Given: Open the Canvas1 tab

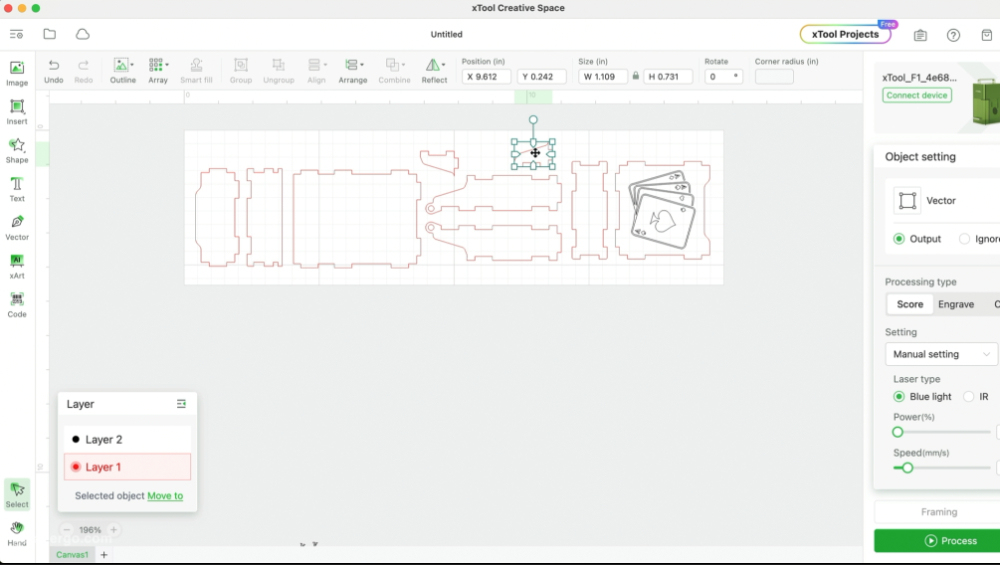Looking at the screenshot, I should coord(72,554).
